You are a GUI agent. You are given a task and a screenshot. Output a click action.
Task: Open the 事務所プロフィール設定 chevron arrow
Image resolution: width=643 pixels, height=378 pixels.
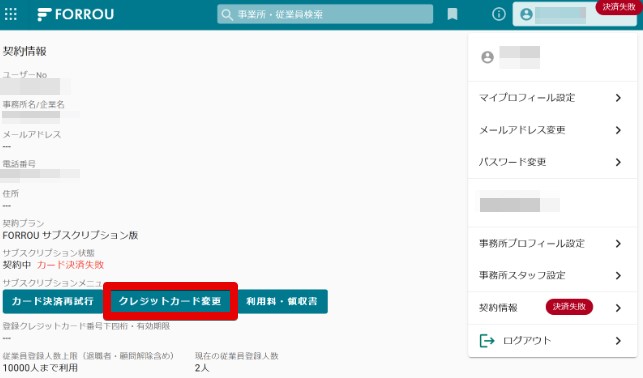coord(618,244)
